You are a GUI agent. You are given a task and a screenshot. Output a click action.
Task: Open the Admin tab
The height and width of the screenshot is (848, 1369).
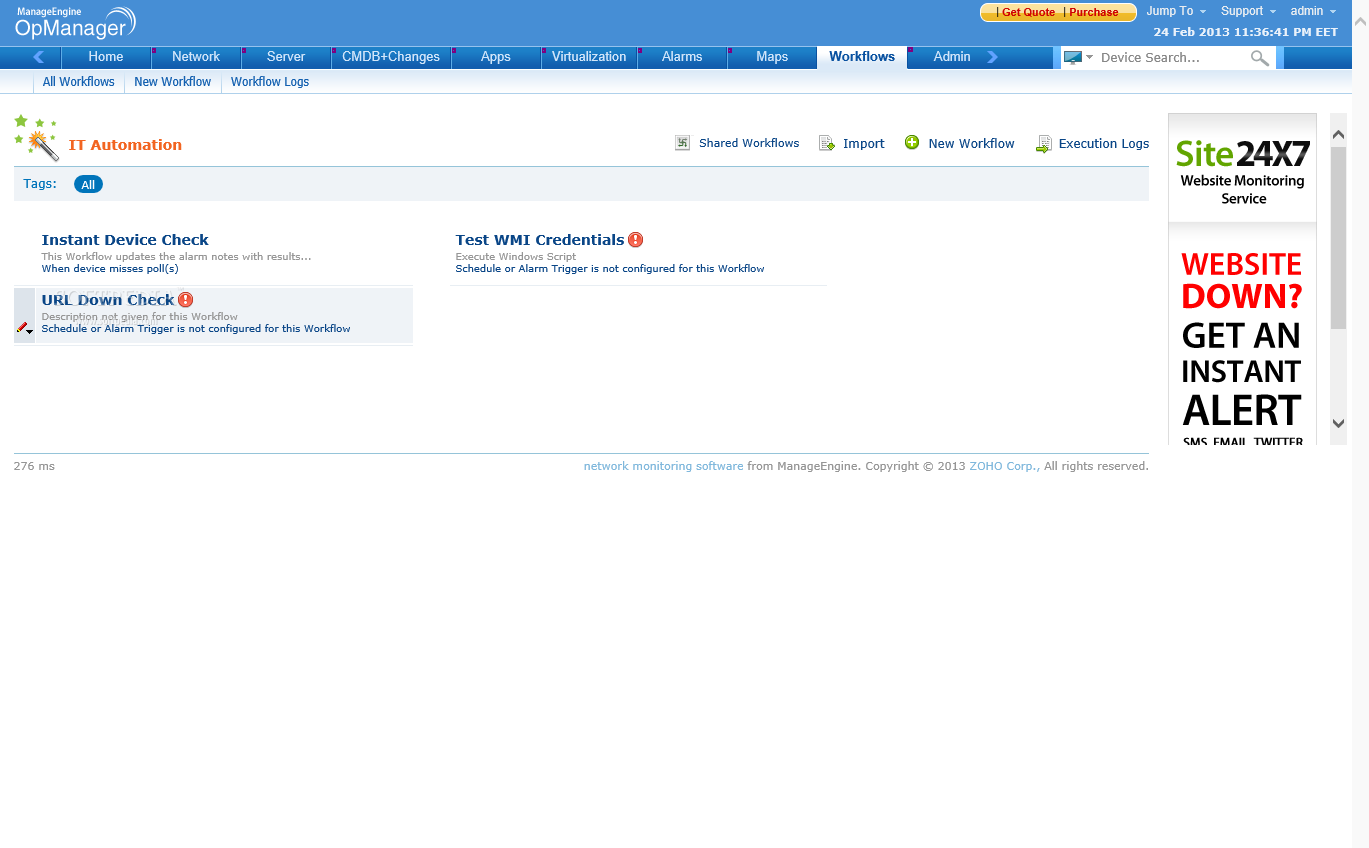click(952, 57)
